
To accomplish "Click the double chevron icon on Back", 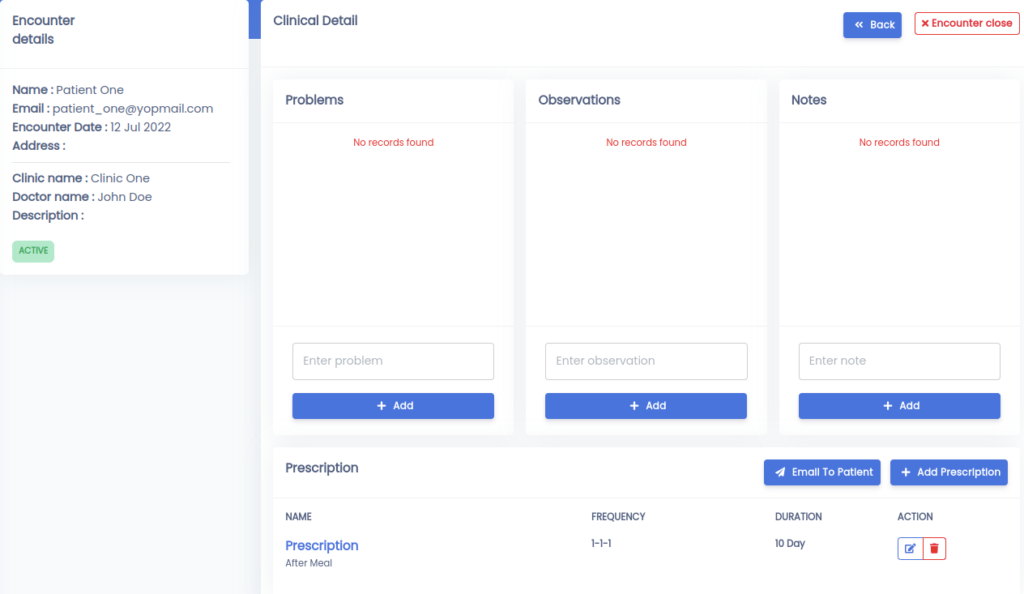I will (x=859, y=25).
